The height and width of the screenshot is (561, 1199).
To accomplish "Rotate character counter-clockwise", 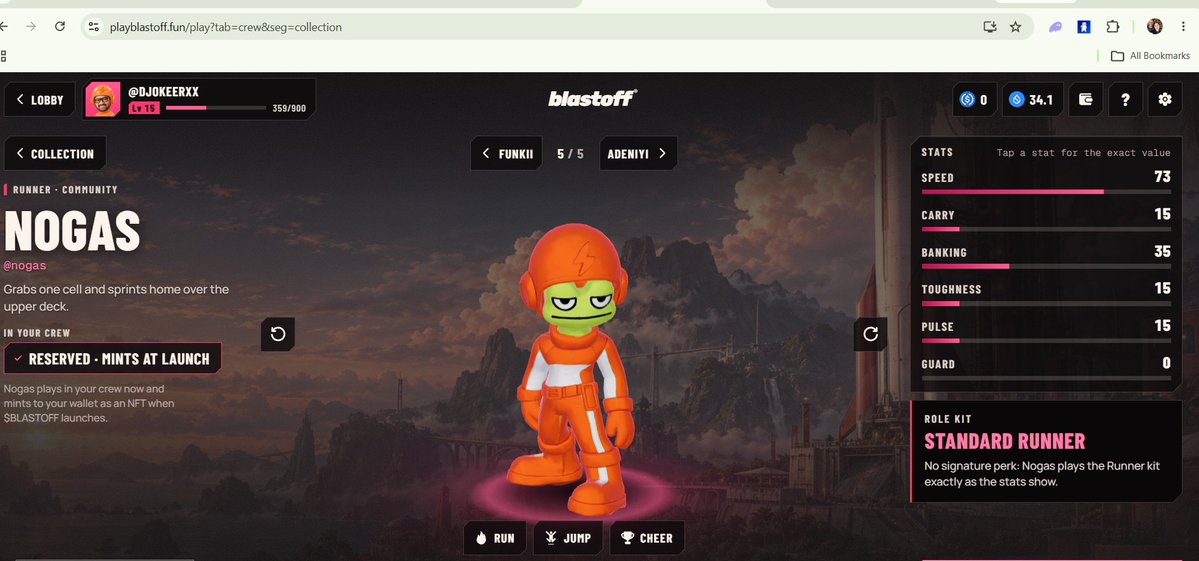I will pos(278,334).
